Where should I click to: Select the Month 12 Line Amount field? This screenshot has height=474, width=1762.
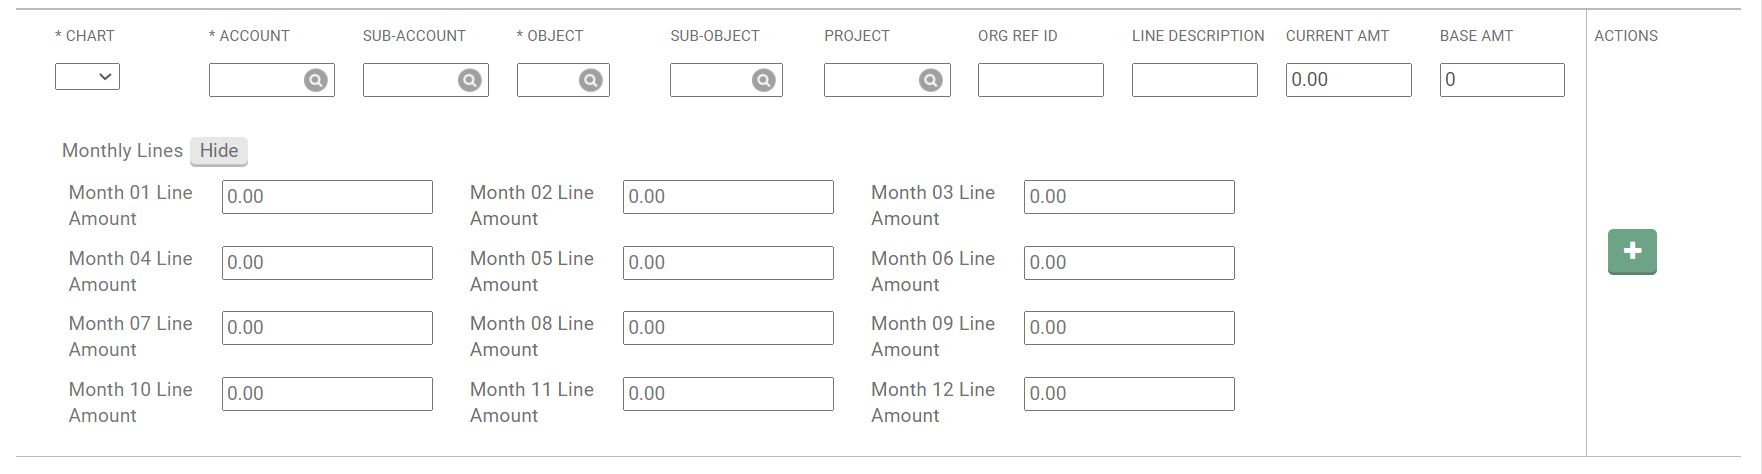[x=1129, y=394]
